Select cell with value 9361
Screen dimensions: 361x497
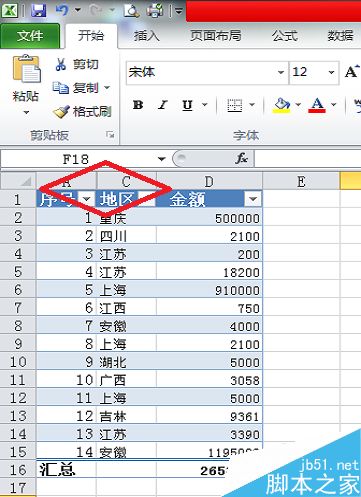(209, 416)
